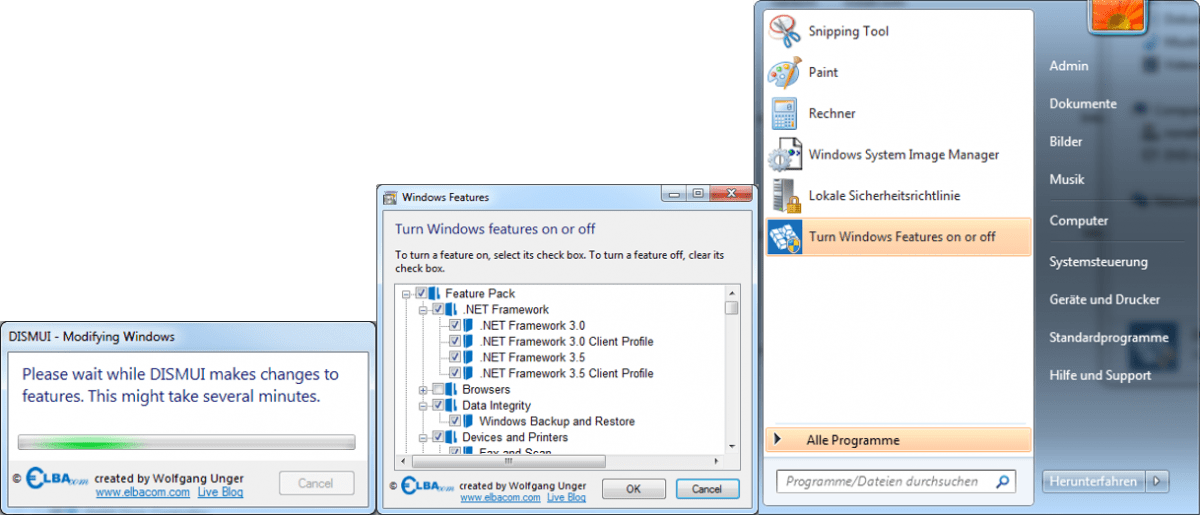Screen dimensions: 1200x515
Task: Click the magnifier icon in Start search box
Action: [1001, 481]
